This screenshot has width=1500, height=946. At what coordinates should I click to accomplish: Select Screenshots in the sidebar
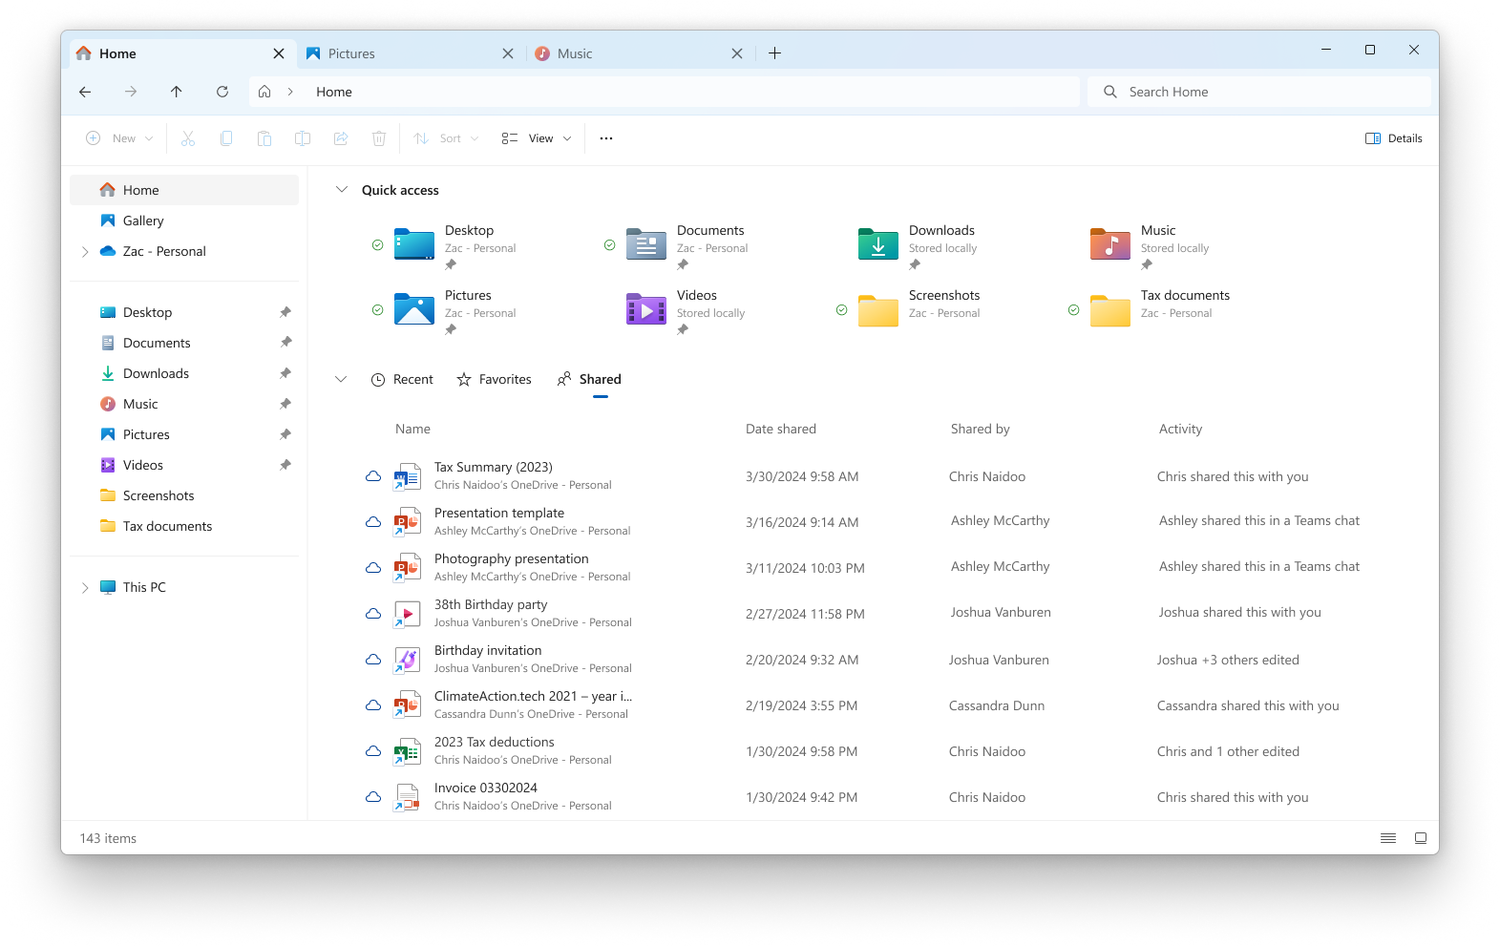pos(184,496)
